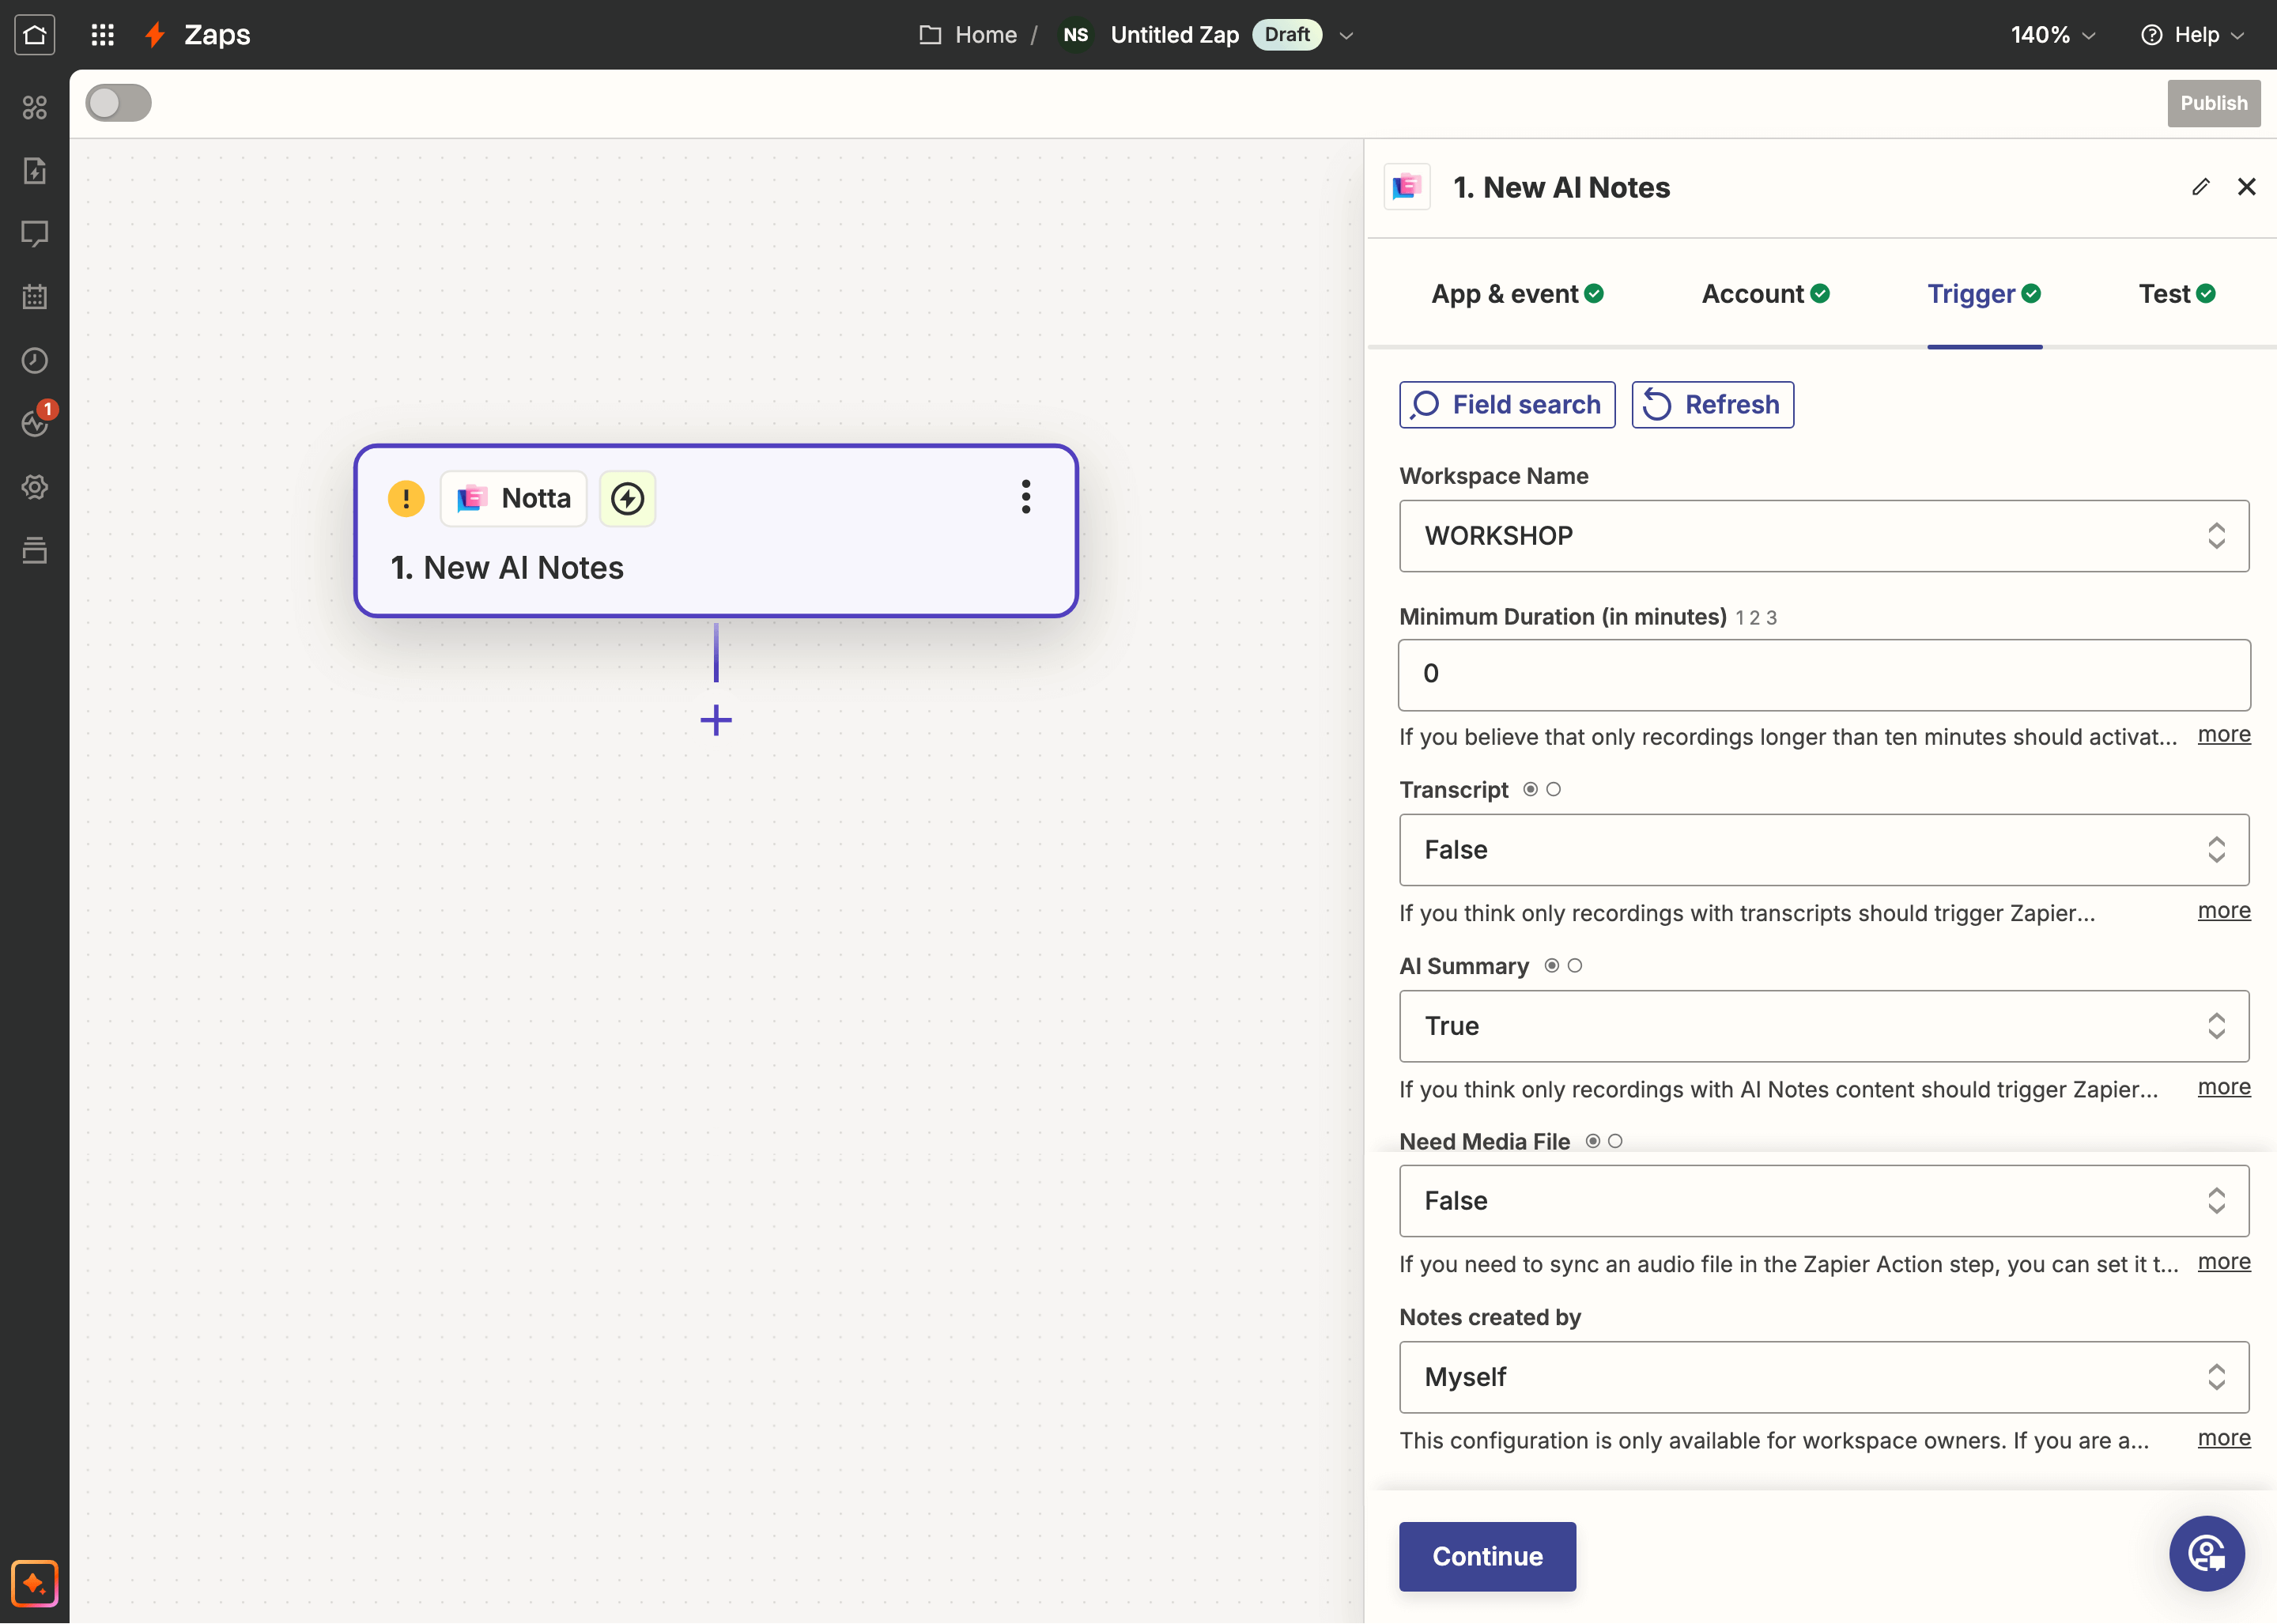The width and height of the screenshot is (2277, 1624).
Task: Add a step with the plus icon
Action: tap(716, 720)
